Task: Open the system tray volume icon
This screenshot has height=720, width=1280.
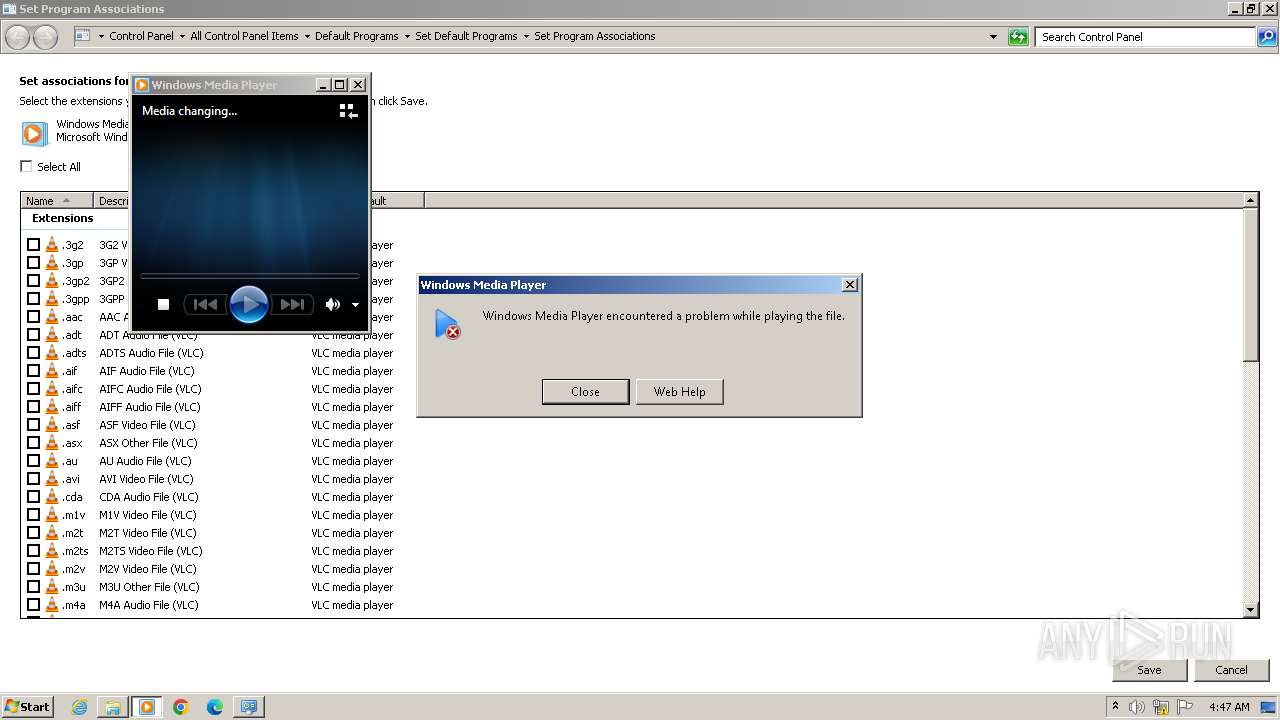Action: coord(1137,707)
